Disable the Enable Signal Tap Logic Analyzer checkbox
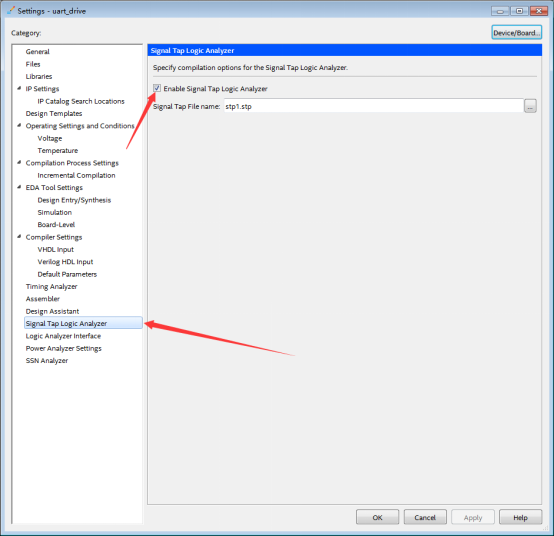This screenshot has width=554, height=536. pyautogui.click(x=157, y=88)
